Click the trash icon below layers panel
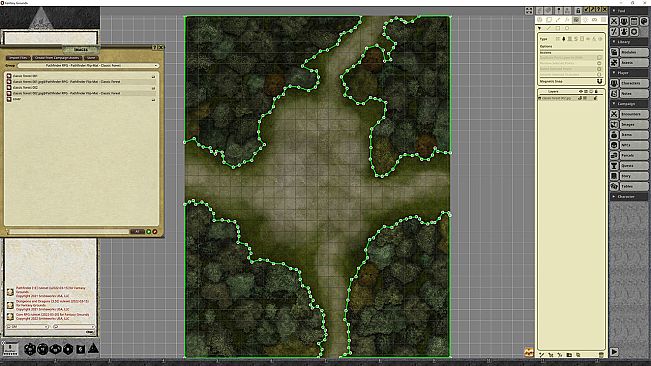651x366 pixels. pos(601,355)
